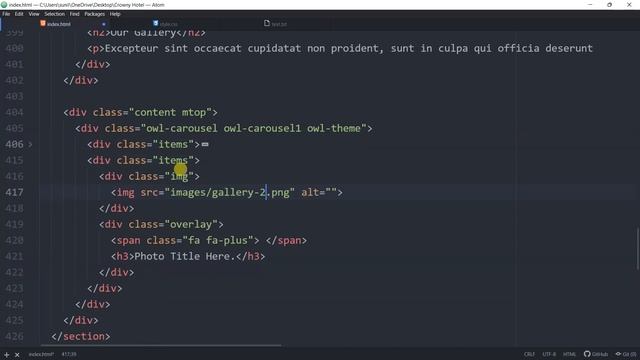Click the GitHub octocat icon in status bar
Viewport: 640px width, 360px height.
pyautogui.click(x=587, y=354)
